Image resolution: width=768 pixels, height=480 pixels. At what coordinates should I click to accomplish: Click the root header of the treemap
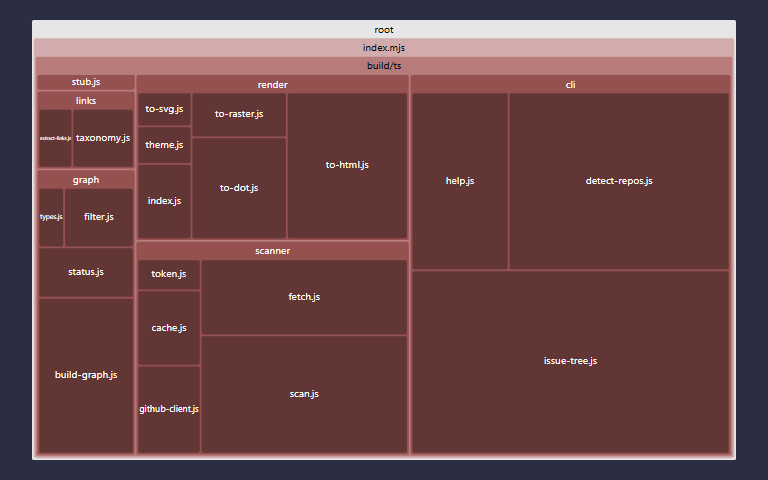(x=384, y=30)
